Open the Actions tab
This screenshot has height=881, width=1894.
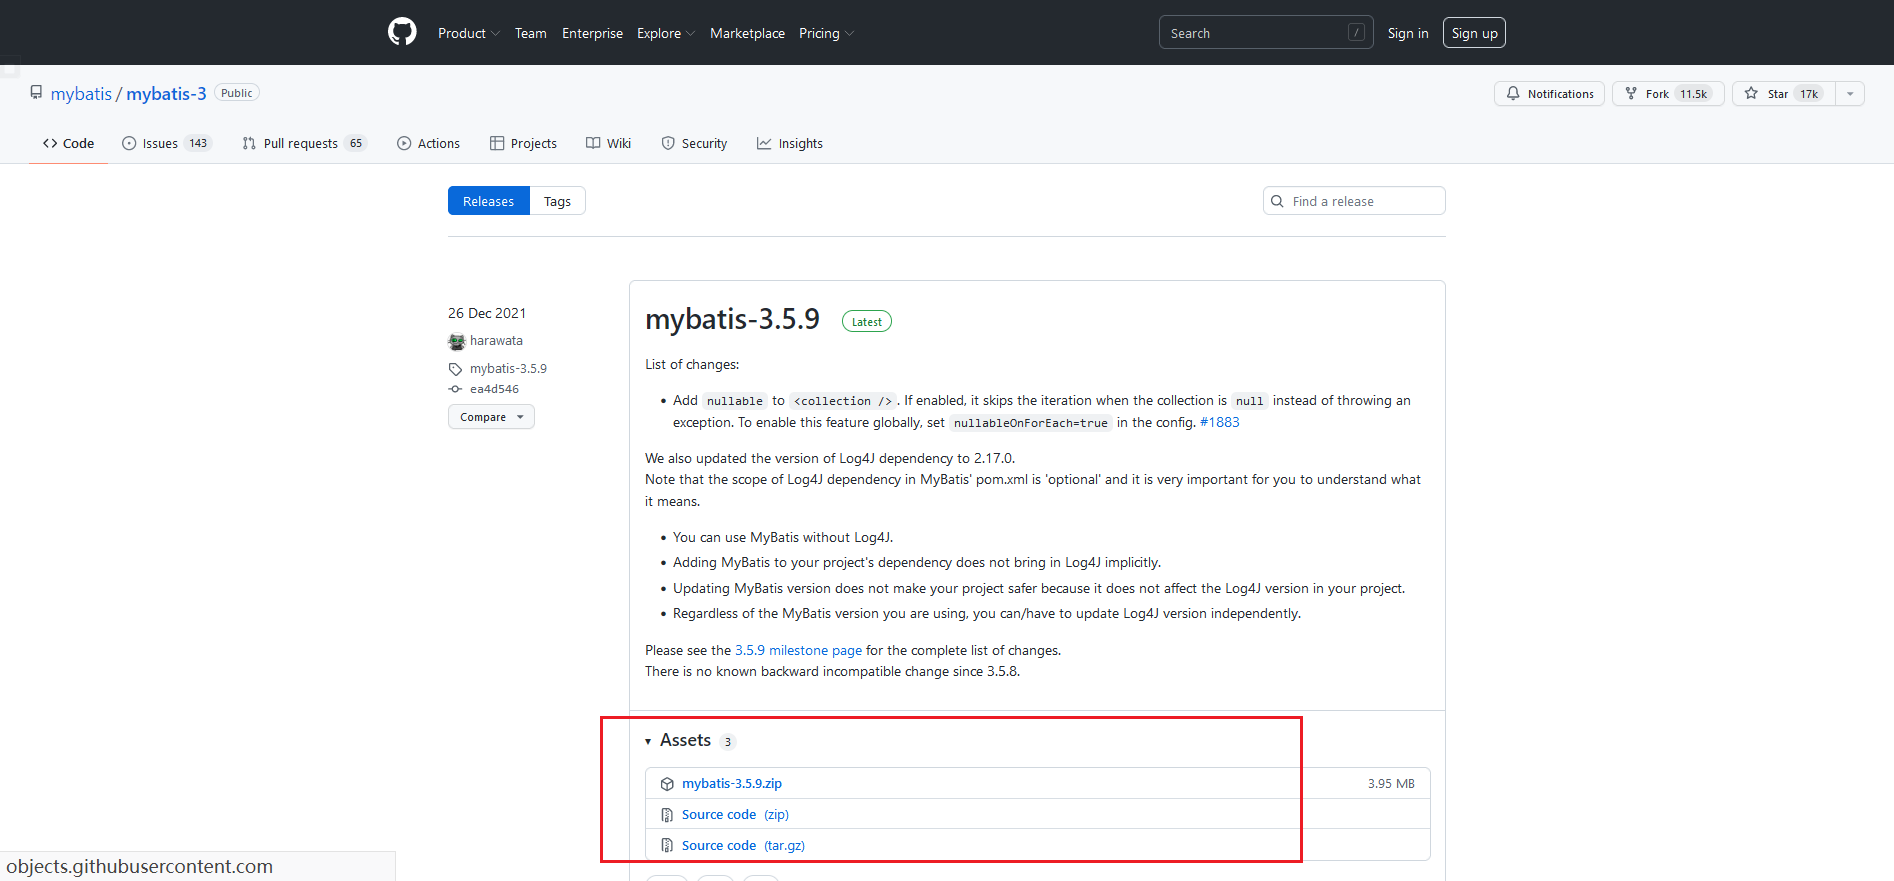click(428, 143)
